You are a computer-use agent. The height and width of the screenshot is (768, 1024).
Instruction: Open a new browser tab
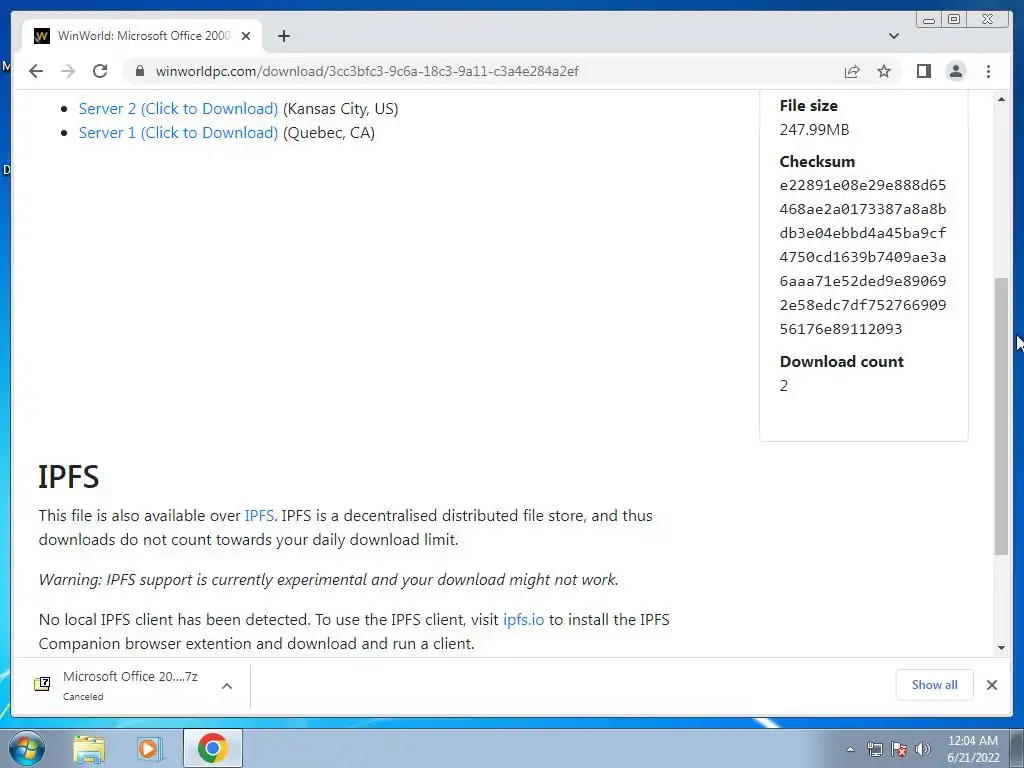pos(283,36)
